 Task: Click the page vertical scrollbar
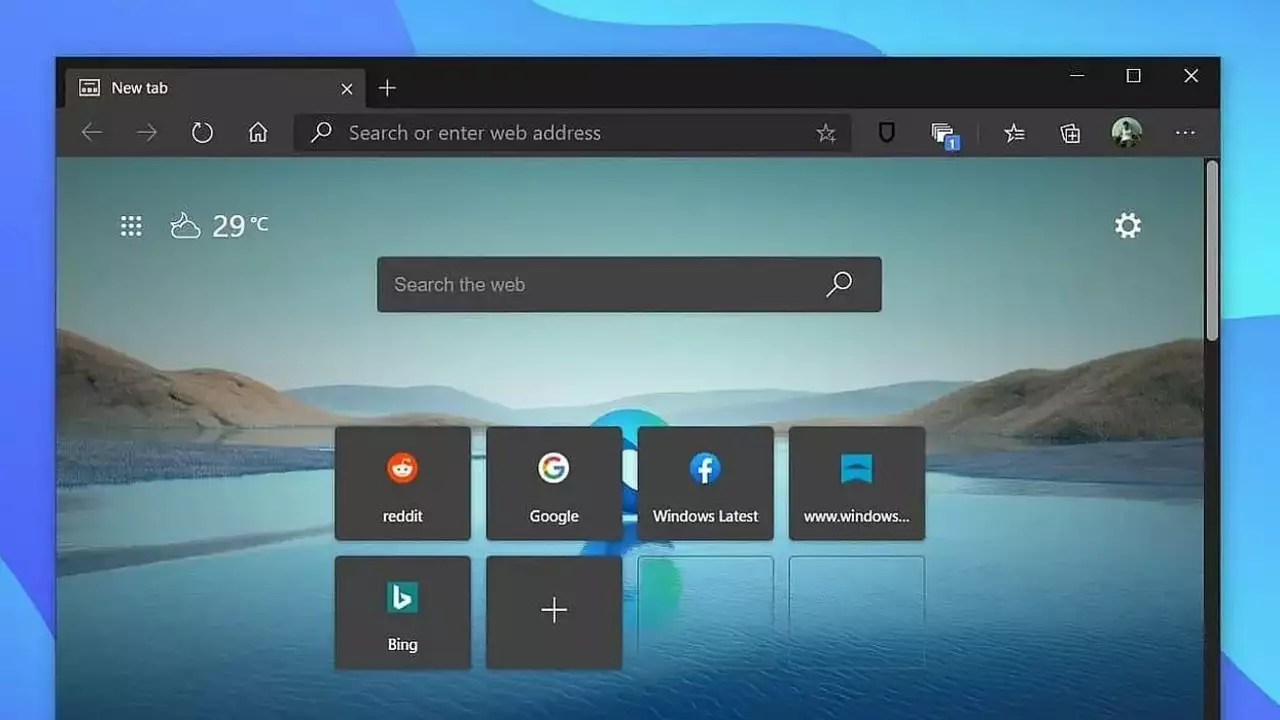[1212, 250]
